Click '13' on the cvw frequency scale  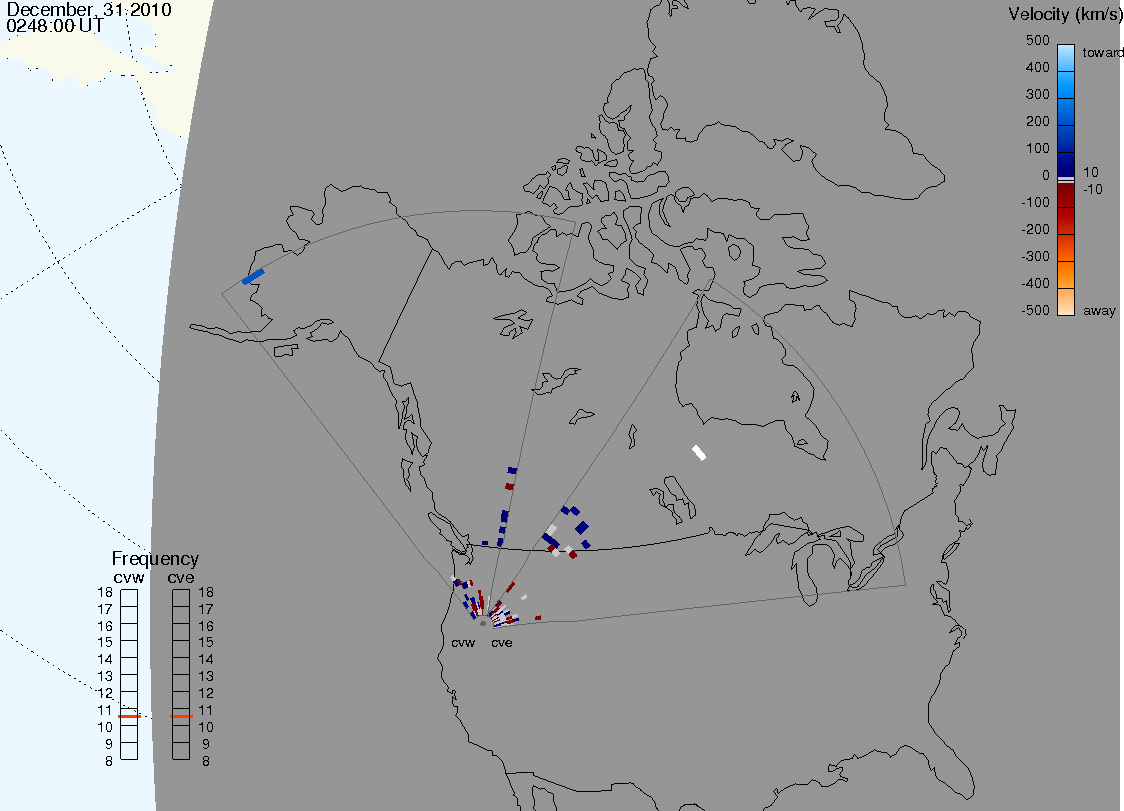[105, 676]
